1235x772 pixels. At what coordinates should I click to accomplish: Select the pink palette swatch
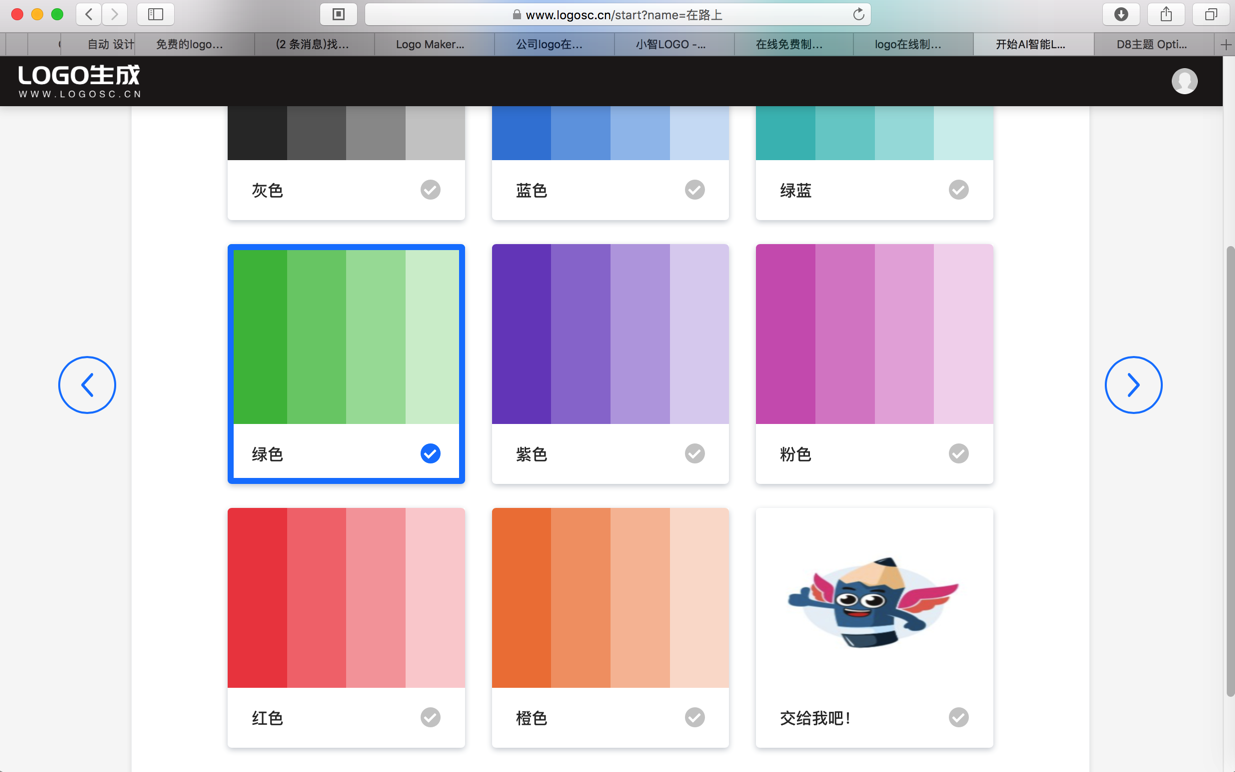click(x=874, y=334)
